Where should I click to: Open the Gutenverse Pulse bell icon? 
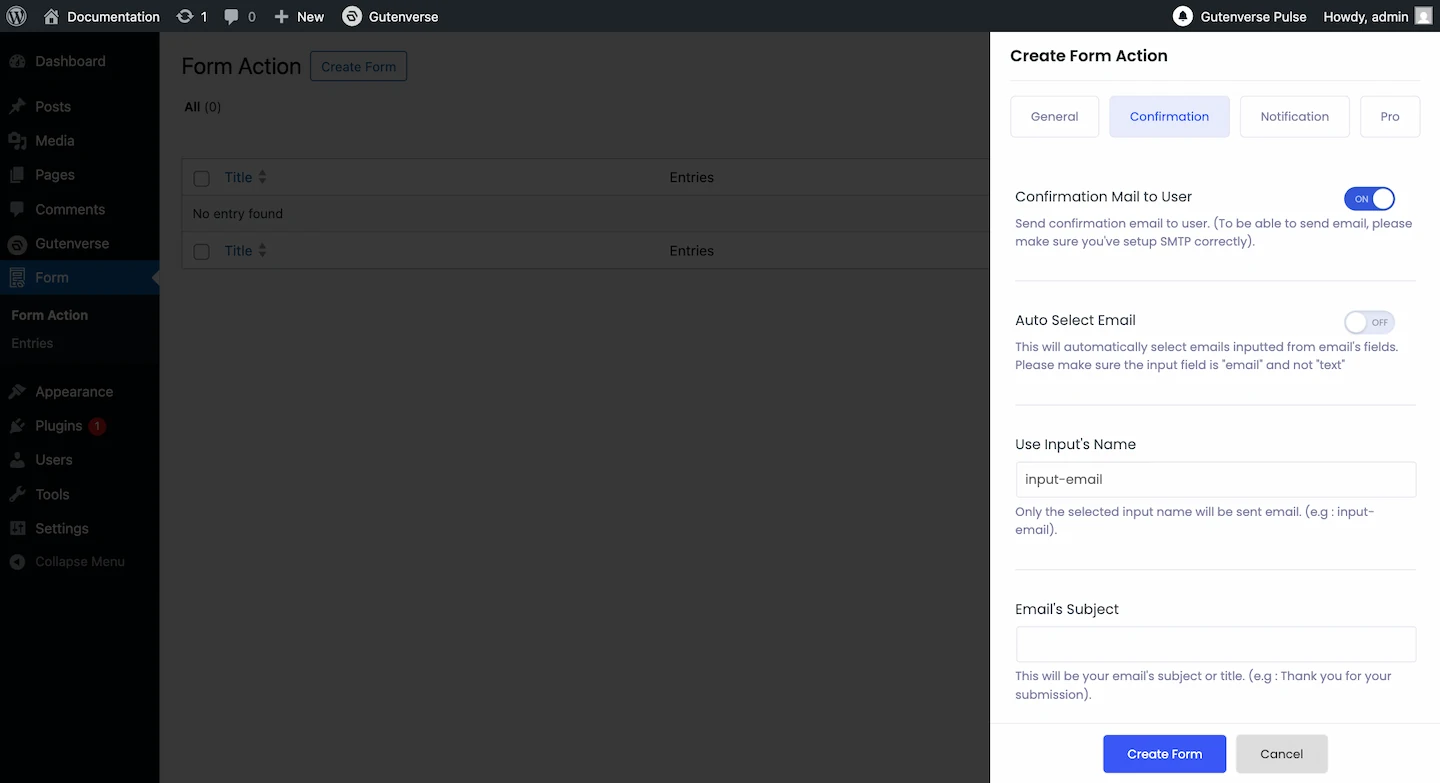(1183, 16)
